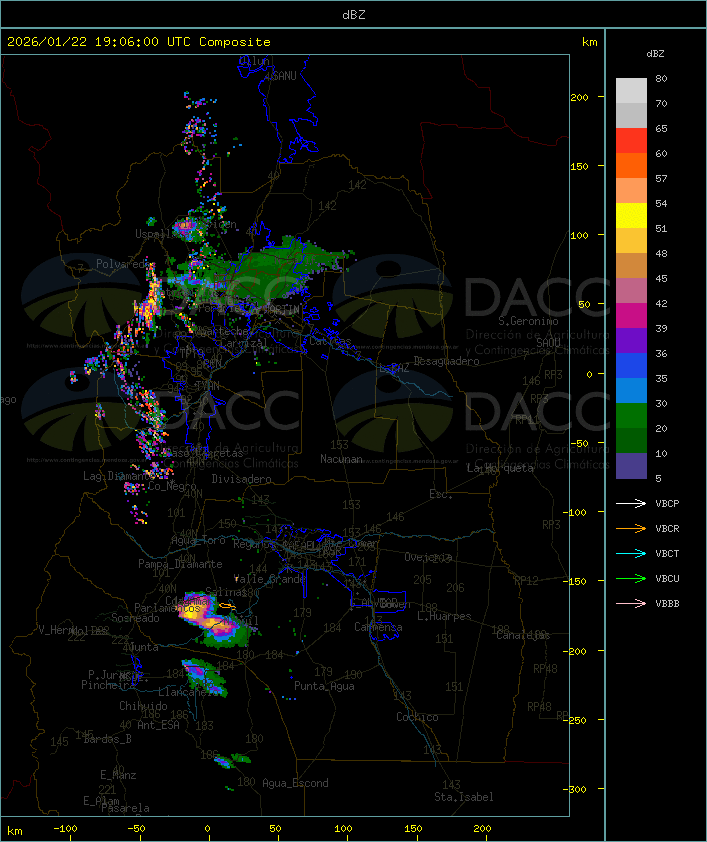707x842 pixels.
Task: Click the E_Manz place label
Action: pos(118,775)
